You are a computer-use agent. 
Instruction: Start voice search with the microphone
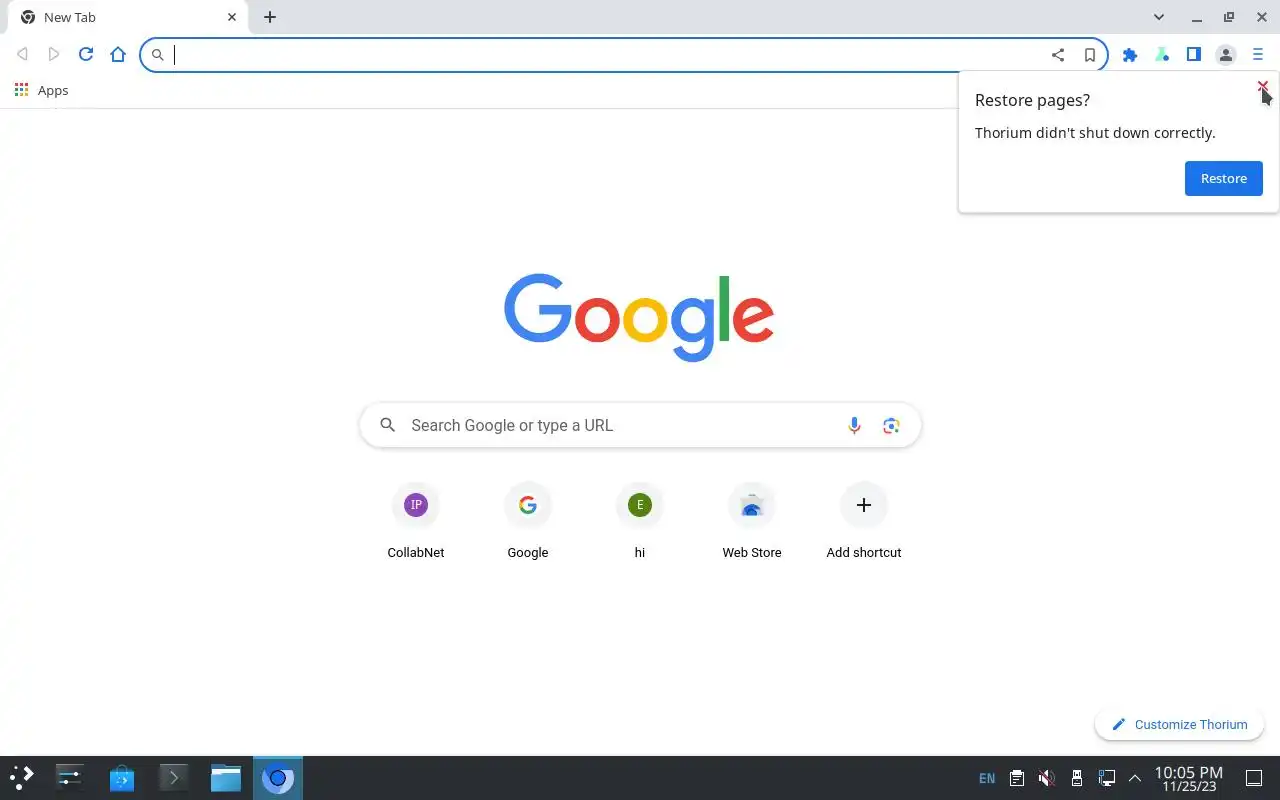pos(854,426)
